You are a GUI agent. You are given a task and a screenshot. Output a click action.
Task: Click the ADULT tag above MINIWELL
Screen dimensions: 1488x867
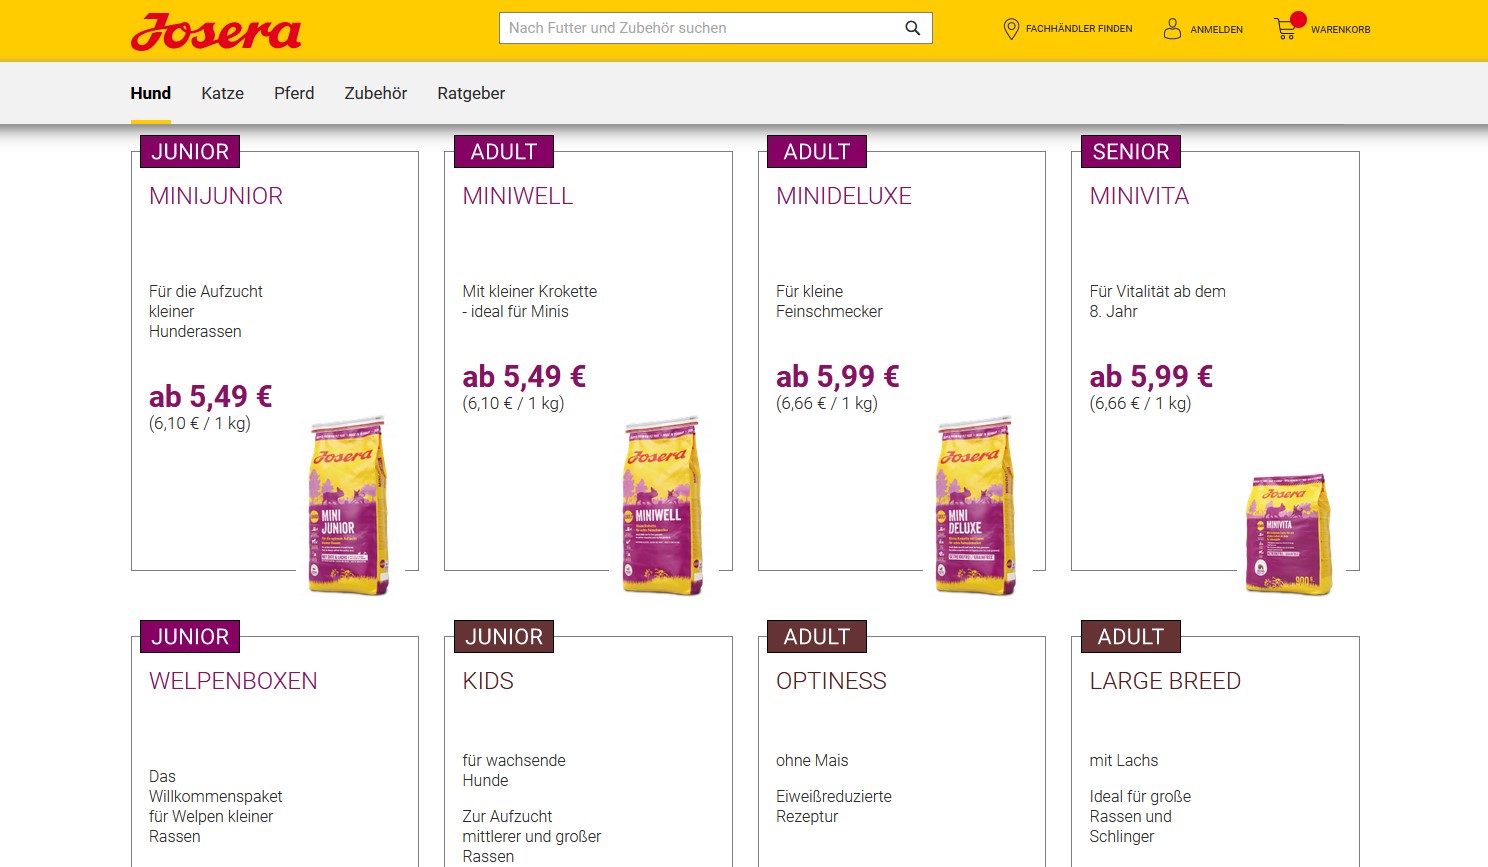coord(504,152)
